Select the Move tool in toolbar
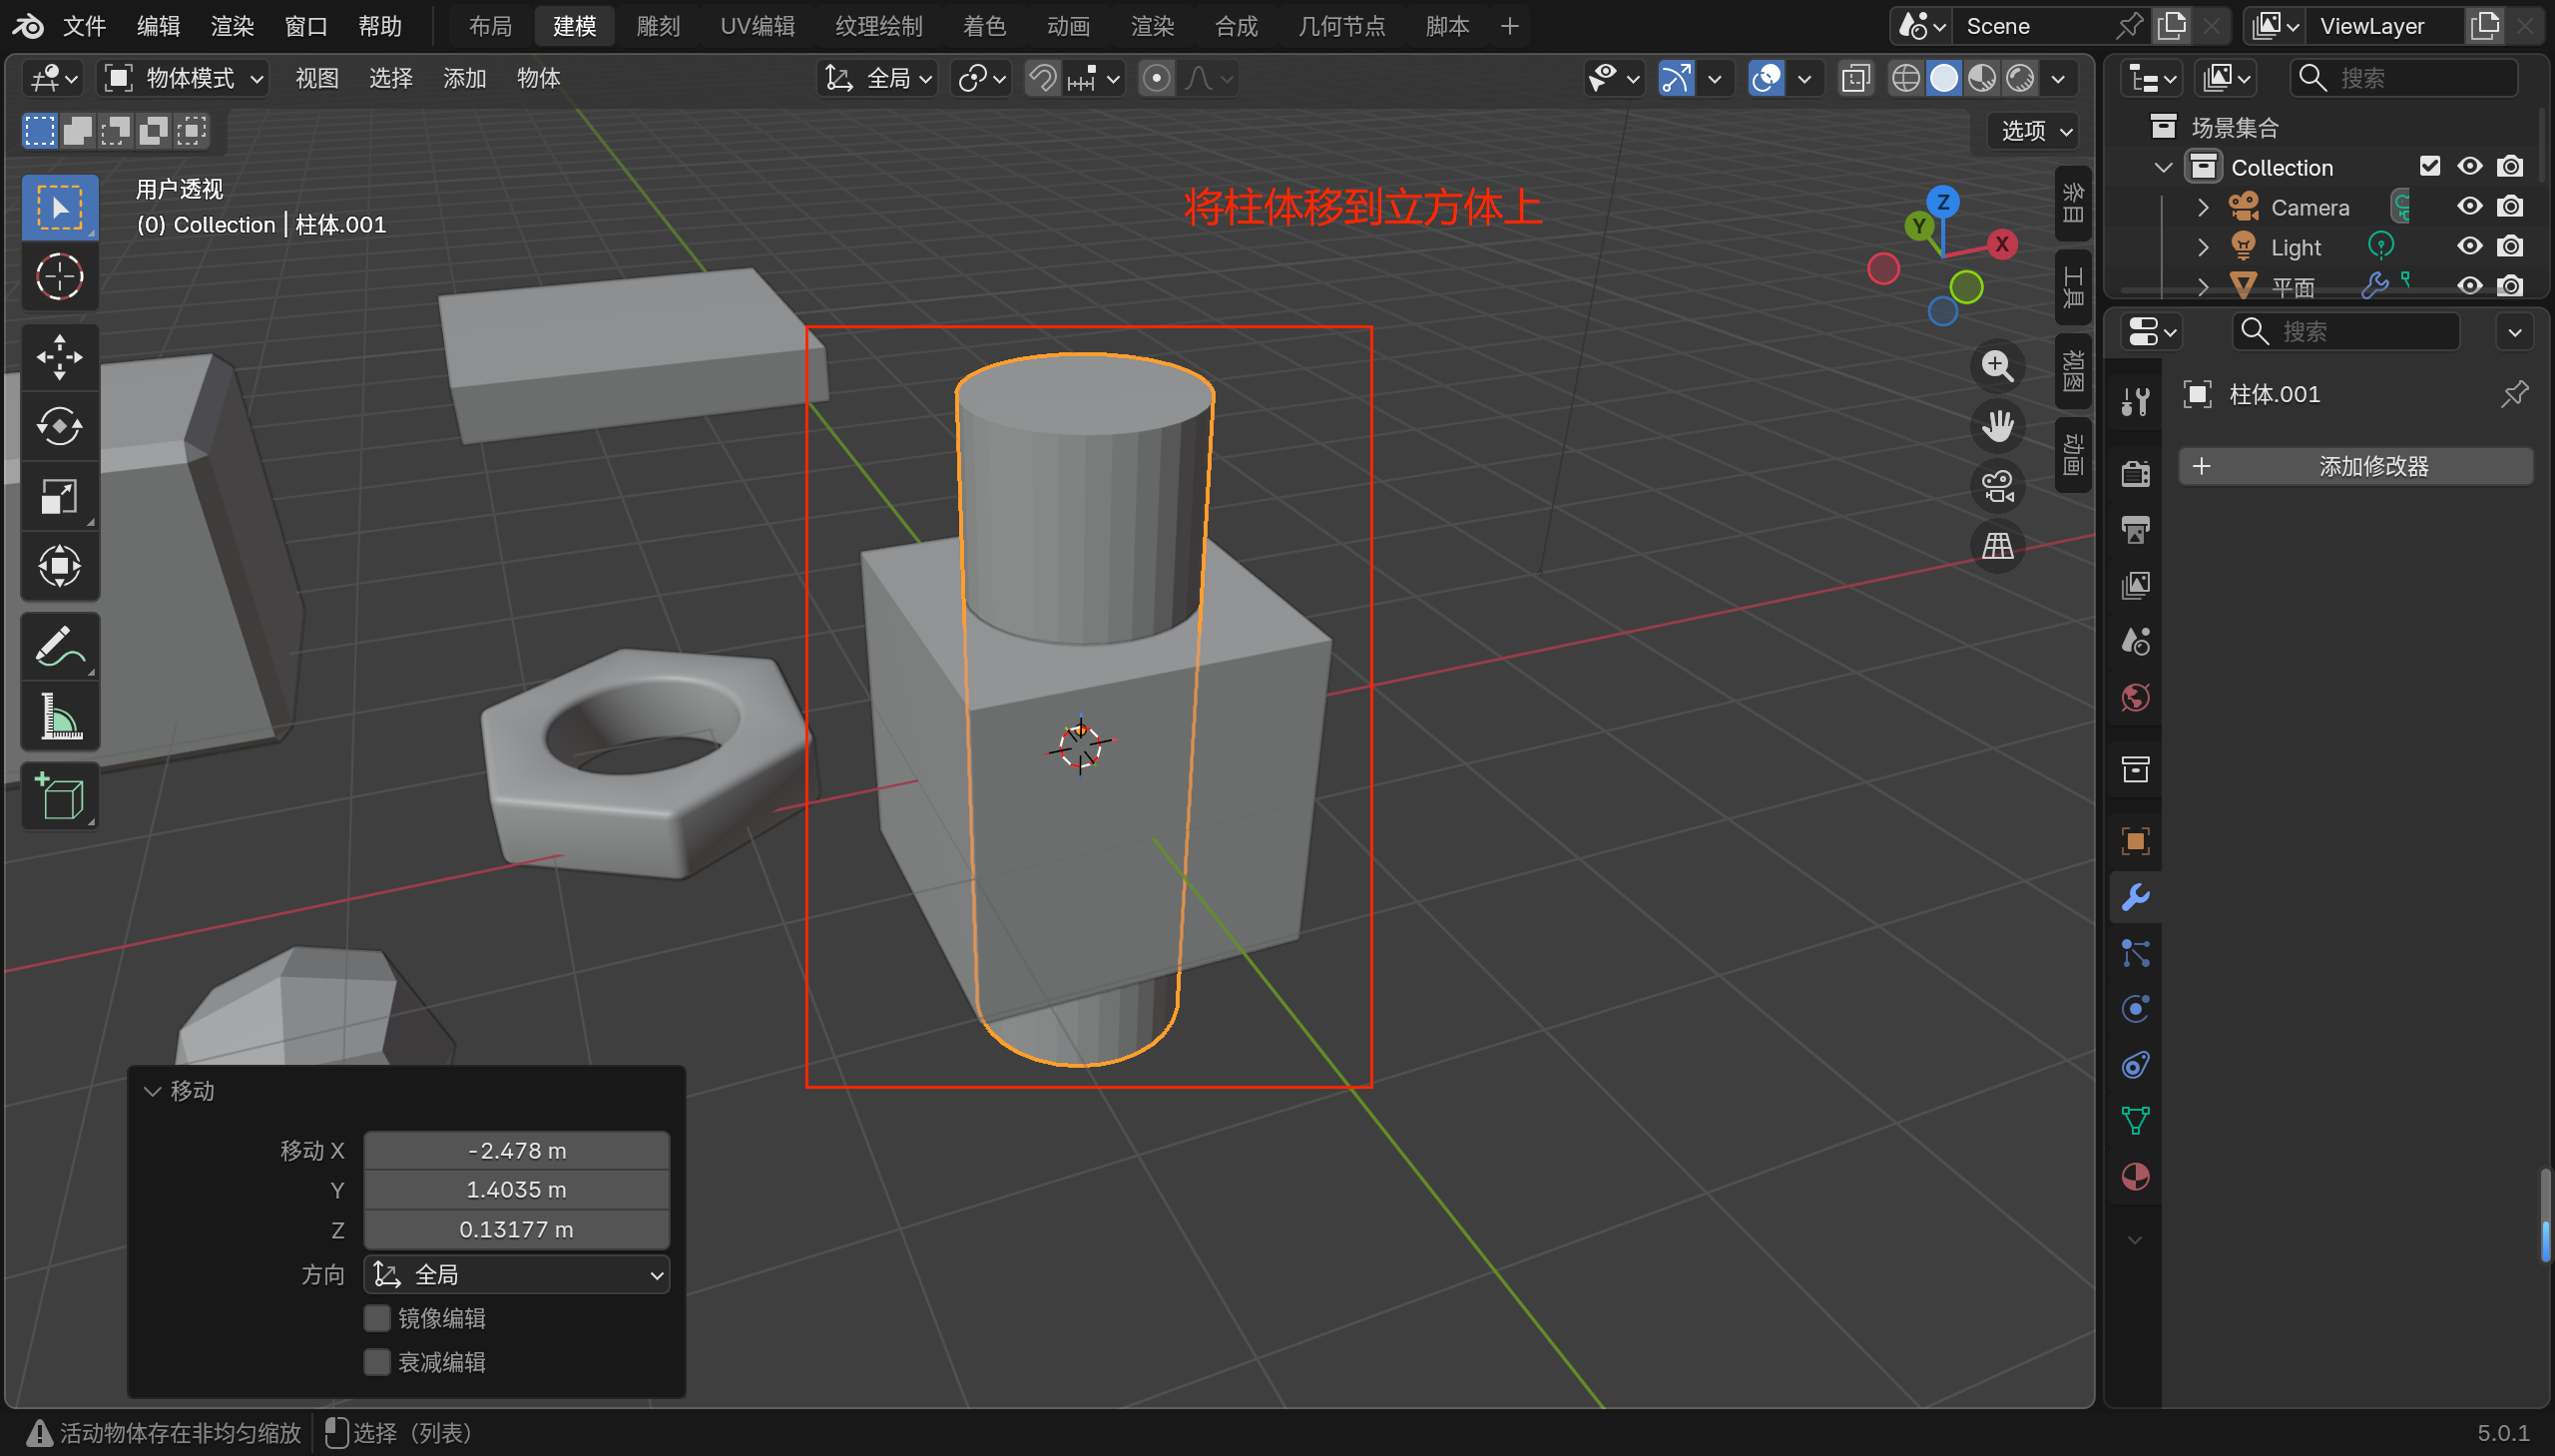The width and height of the screenshot is (2555, 1456). pyautogui.click(x=59, y=357)
